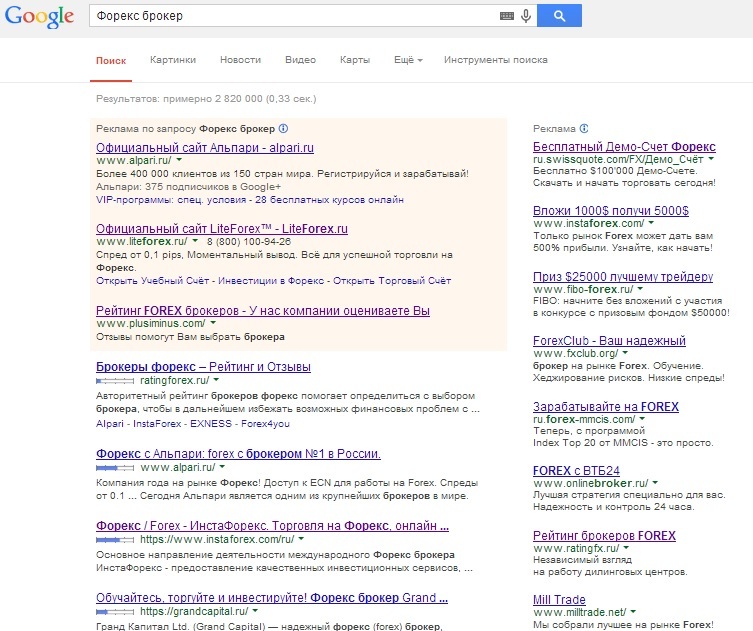The height and width of the screenshot is (631, 753).
Task: Open 'ForexClub - Ваш надежный' ad
Action: coord(609,341)
